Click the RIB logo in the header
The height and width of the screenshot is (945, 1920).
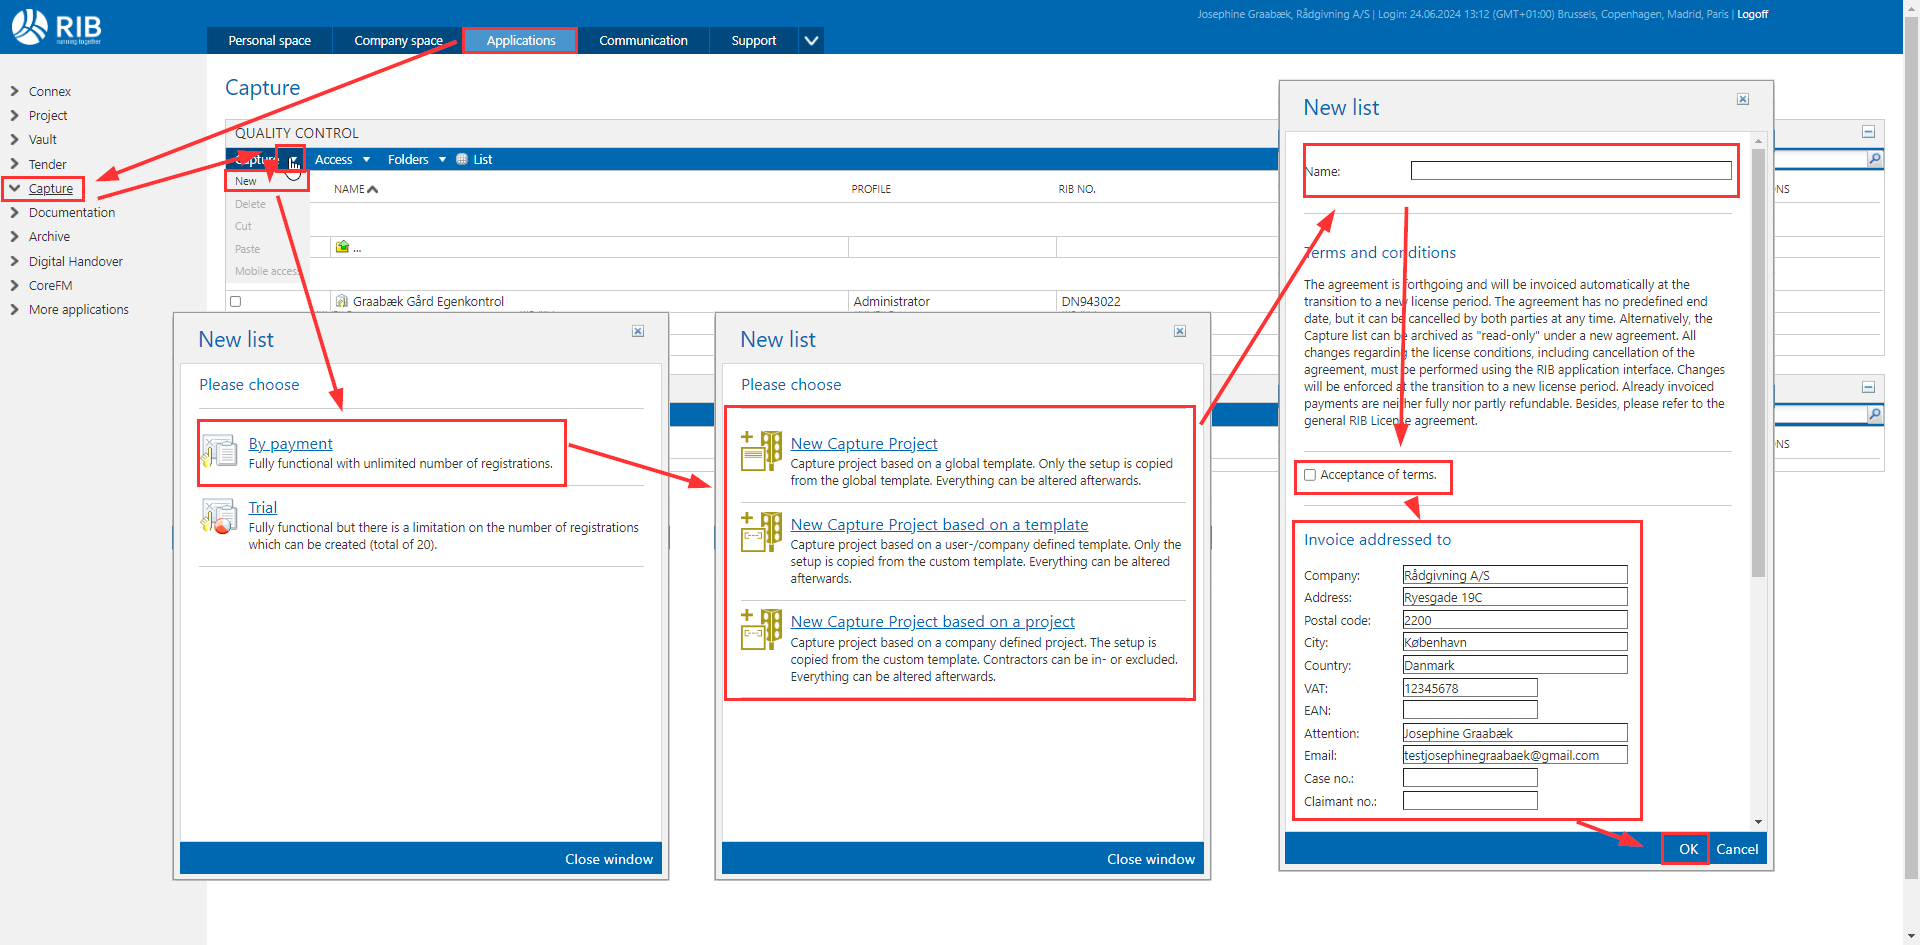(x=56, y=27)
